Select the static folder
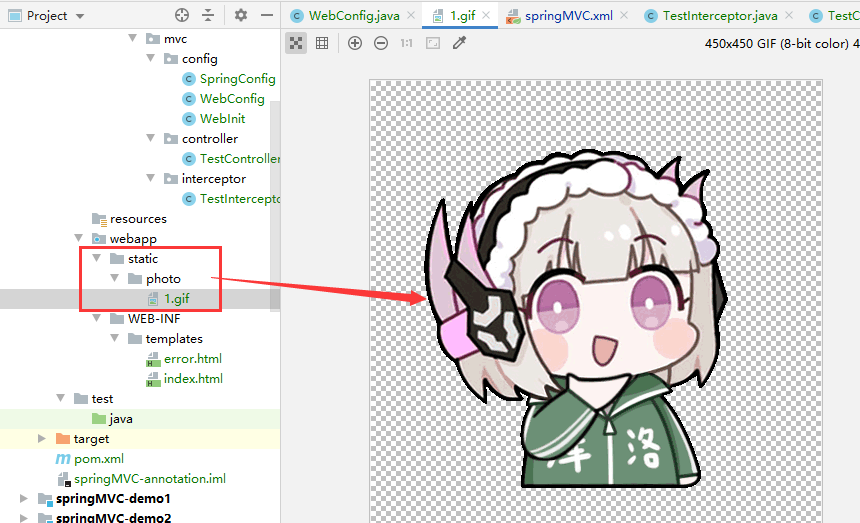The width and height of the screenshot is (860, 523). pyautogui.click(x=143, y=259)
